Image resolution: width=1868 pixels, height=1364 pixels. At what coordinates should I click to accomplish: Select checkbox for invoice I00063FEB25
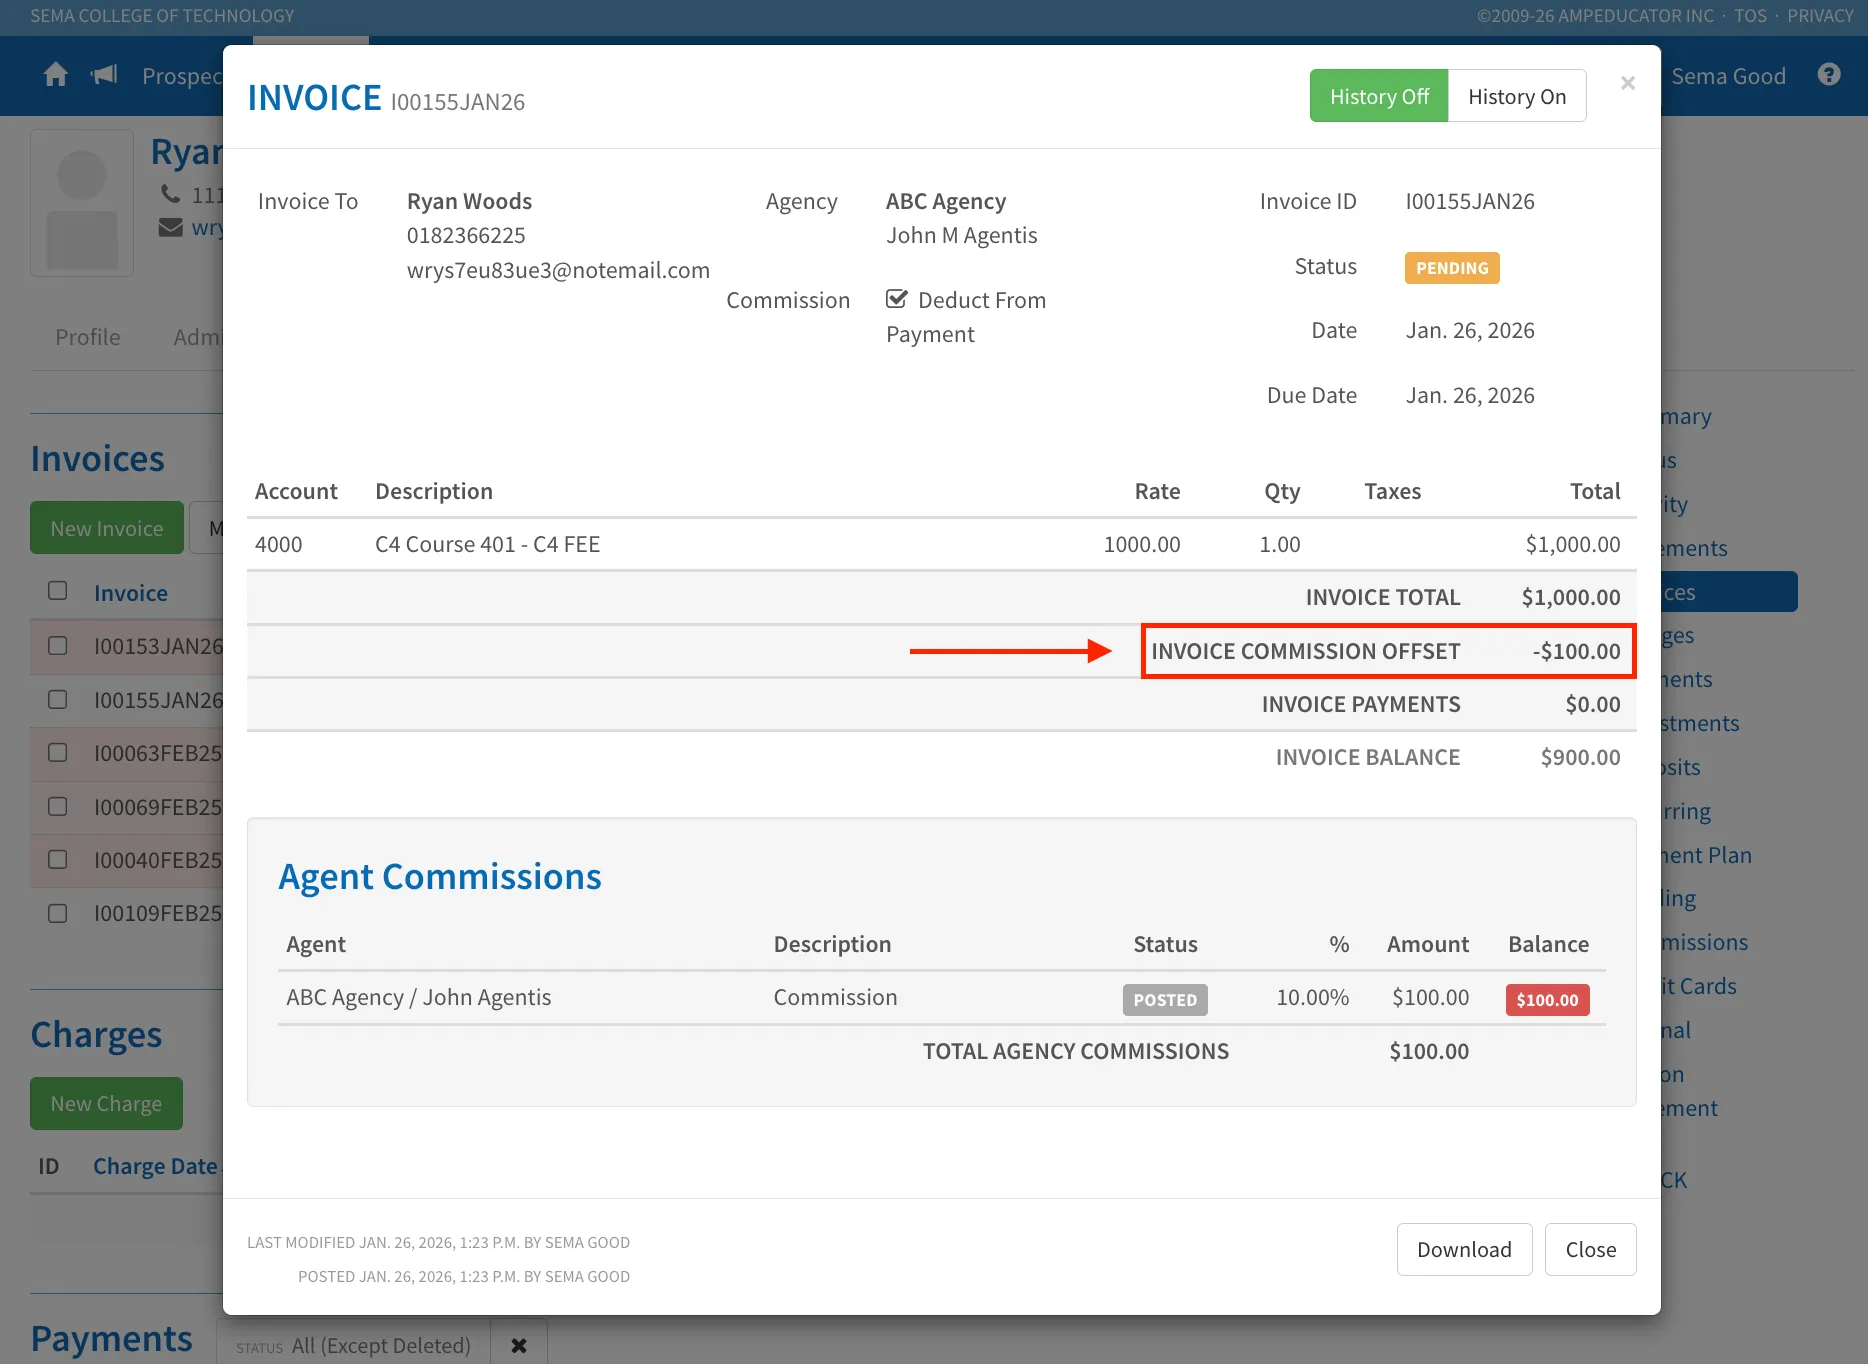pyautogui.click(x=58, y=752)
